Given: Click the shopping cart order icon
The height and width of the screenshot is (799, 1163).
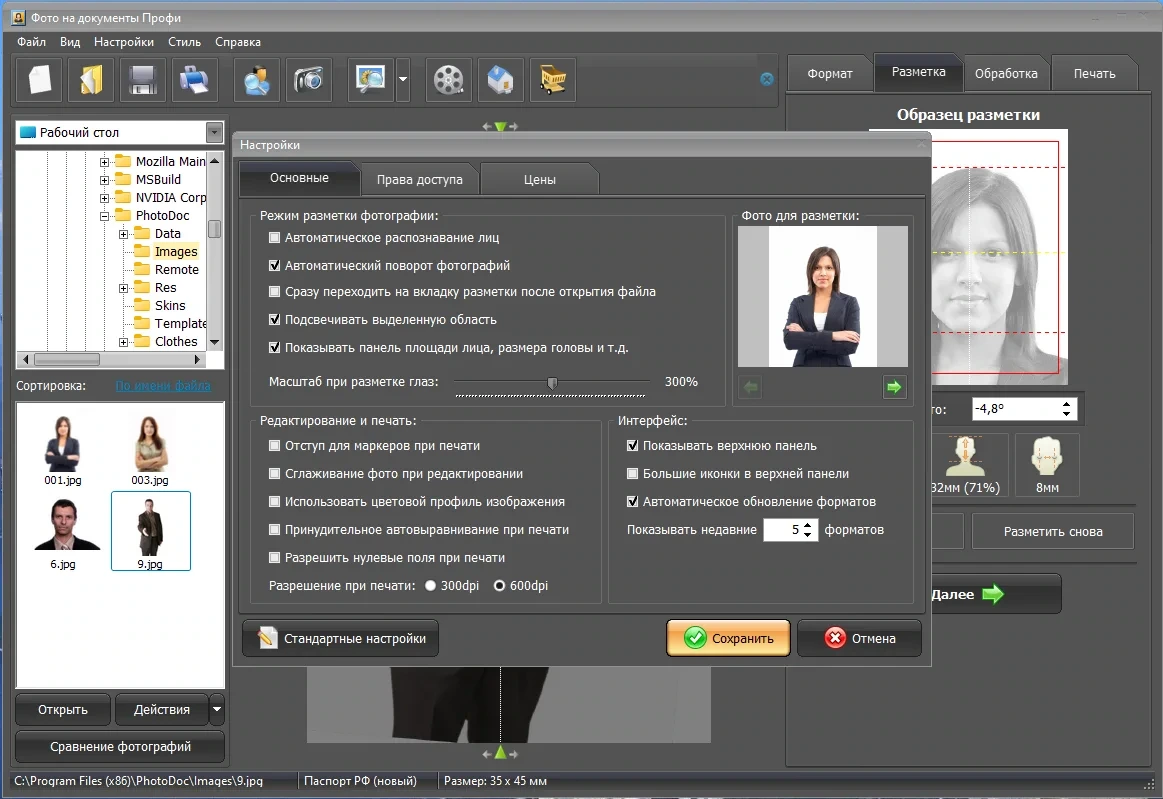Looking at the screenshot, I should (x=553, y=79).
